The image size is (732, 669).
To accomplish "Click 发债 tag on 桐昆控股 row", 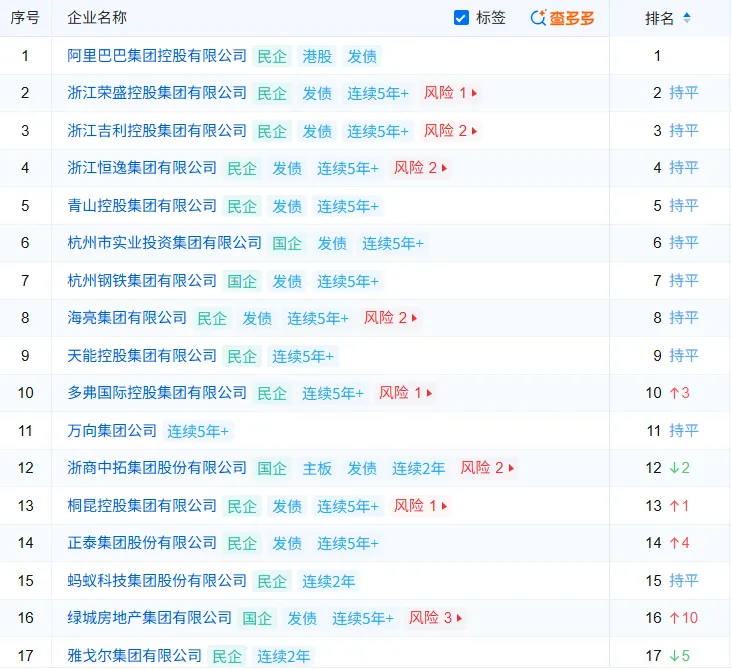I will 287,506.
